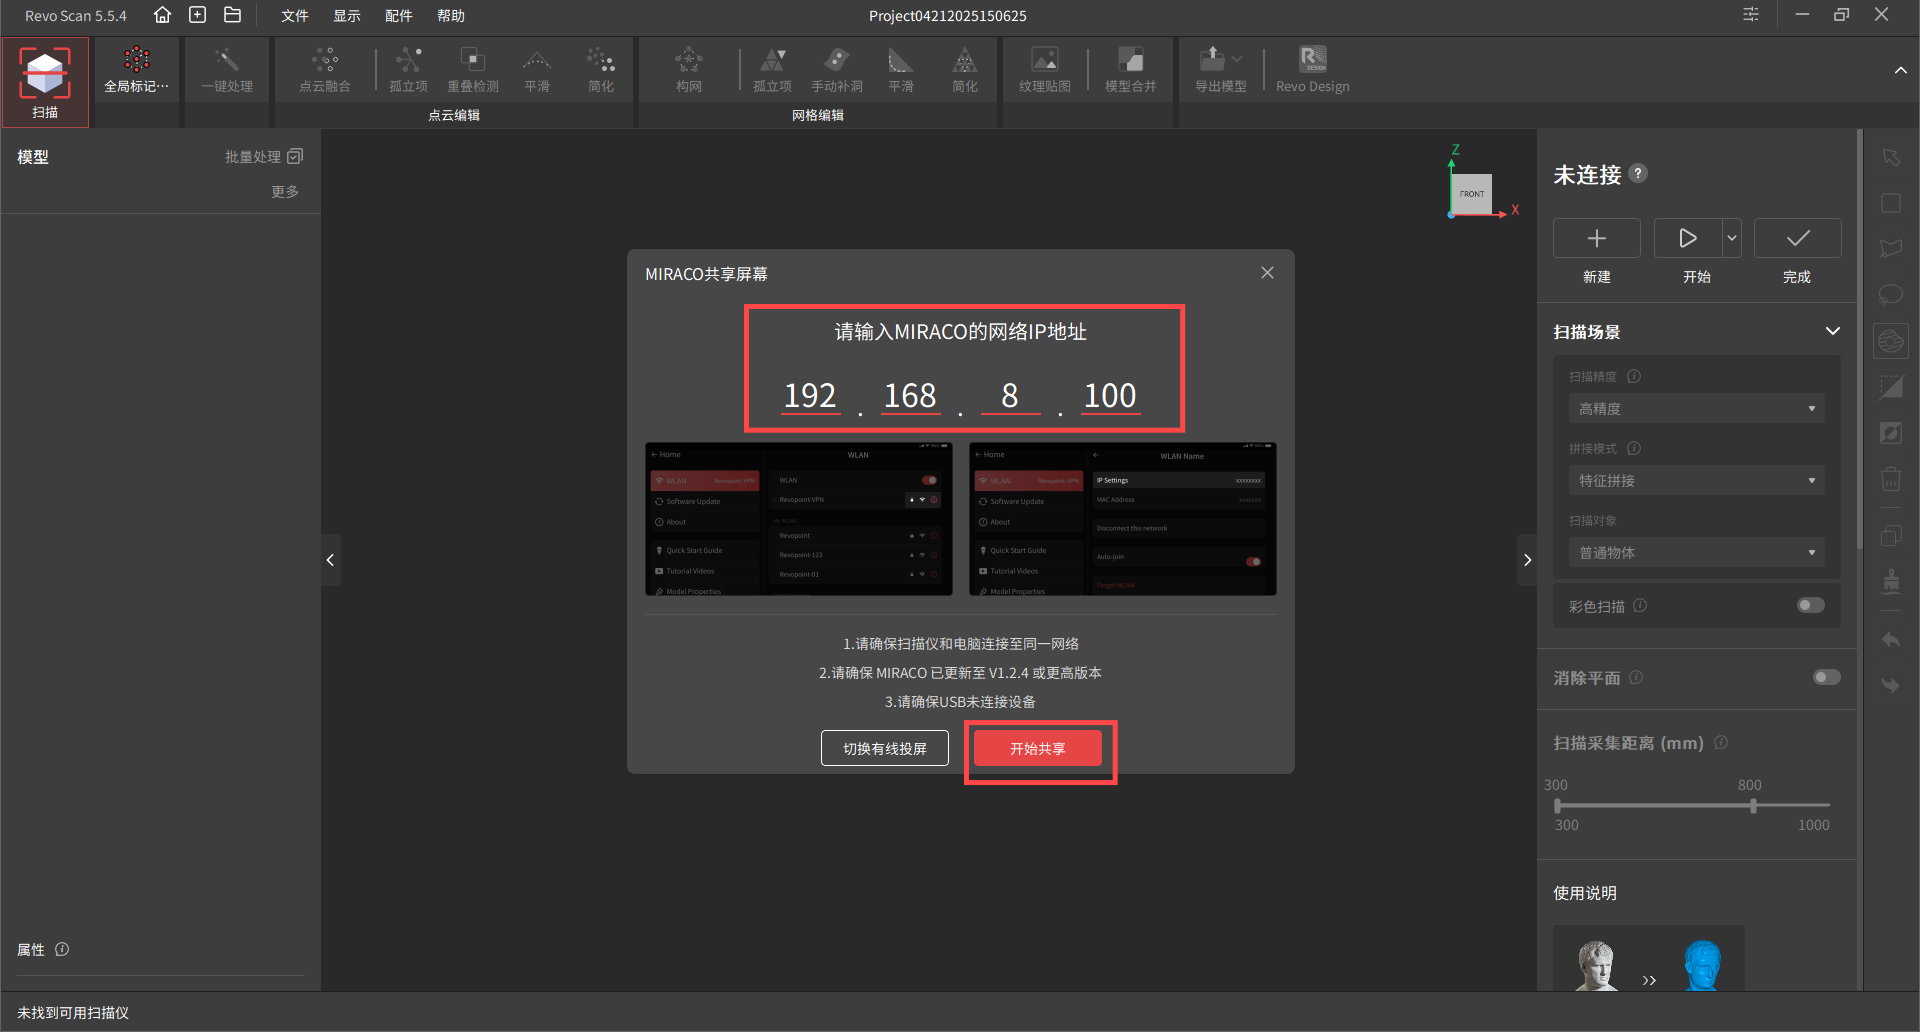The height and width of the screenshot is (1032, 1920).
Task: Click the new project plus icon
Action: pyautogui.click(x=198, y=15)
